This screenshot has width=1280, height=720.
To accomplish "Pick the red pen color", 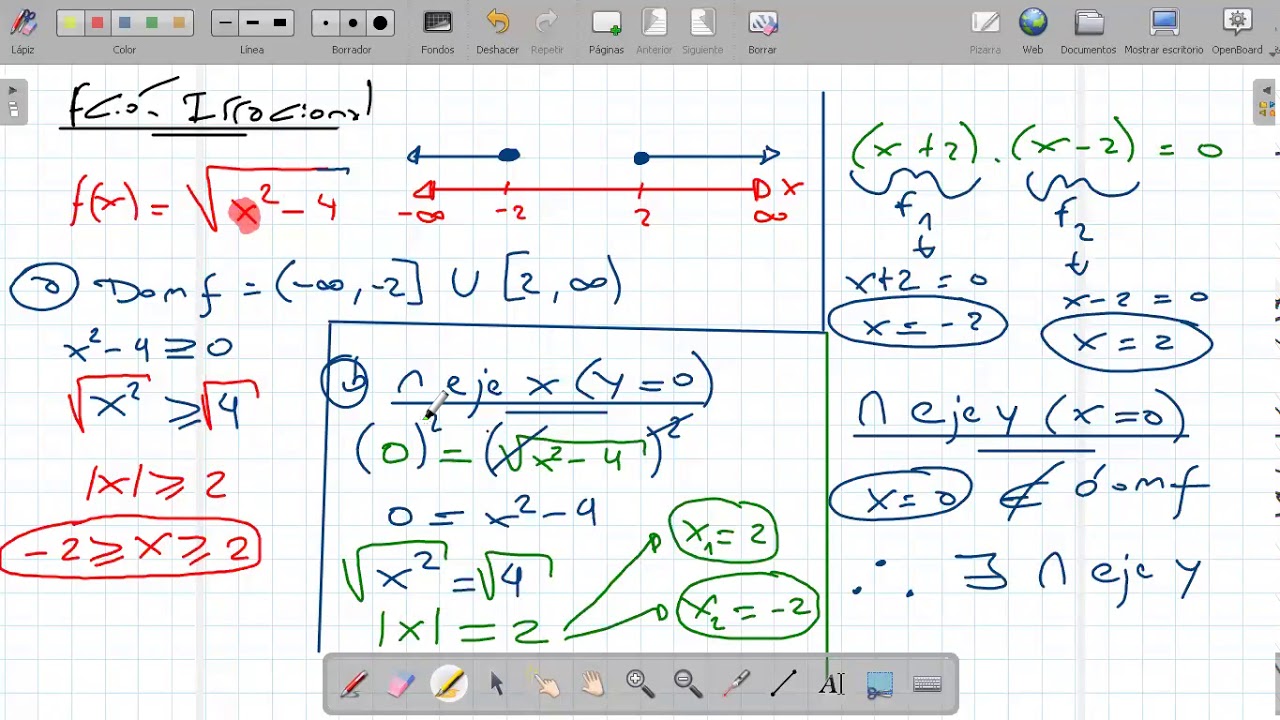I will 97,23.
